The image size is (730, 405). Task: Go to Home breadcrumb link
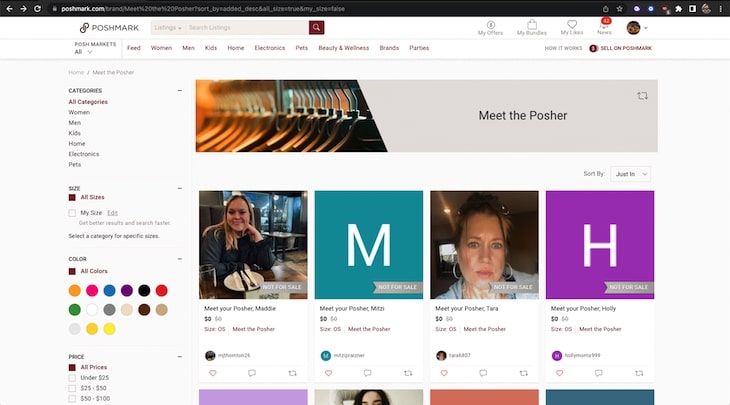[76, 73]
